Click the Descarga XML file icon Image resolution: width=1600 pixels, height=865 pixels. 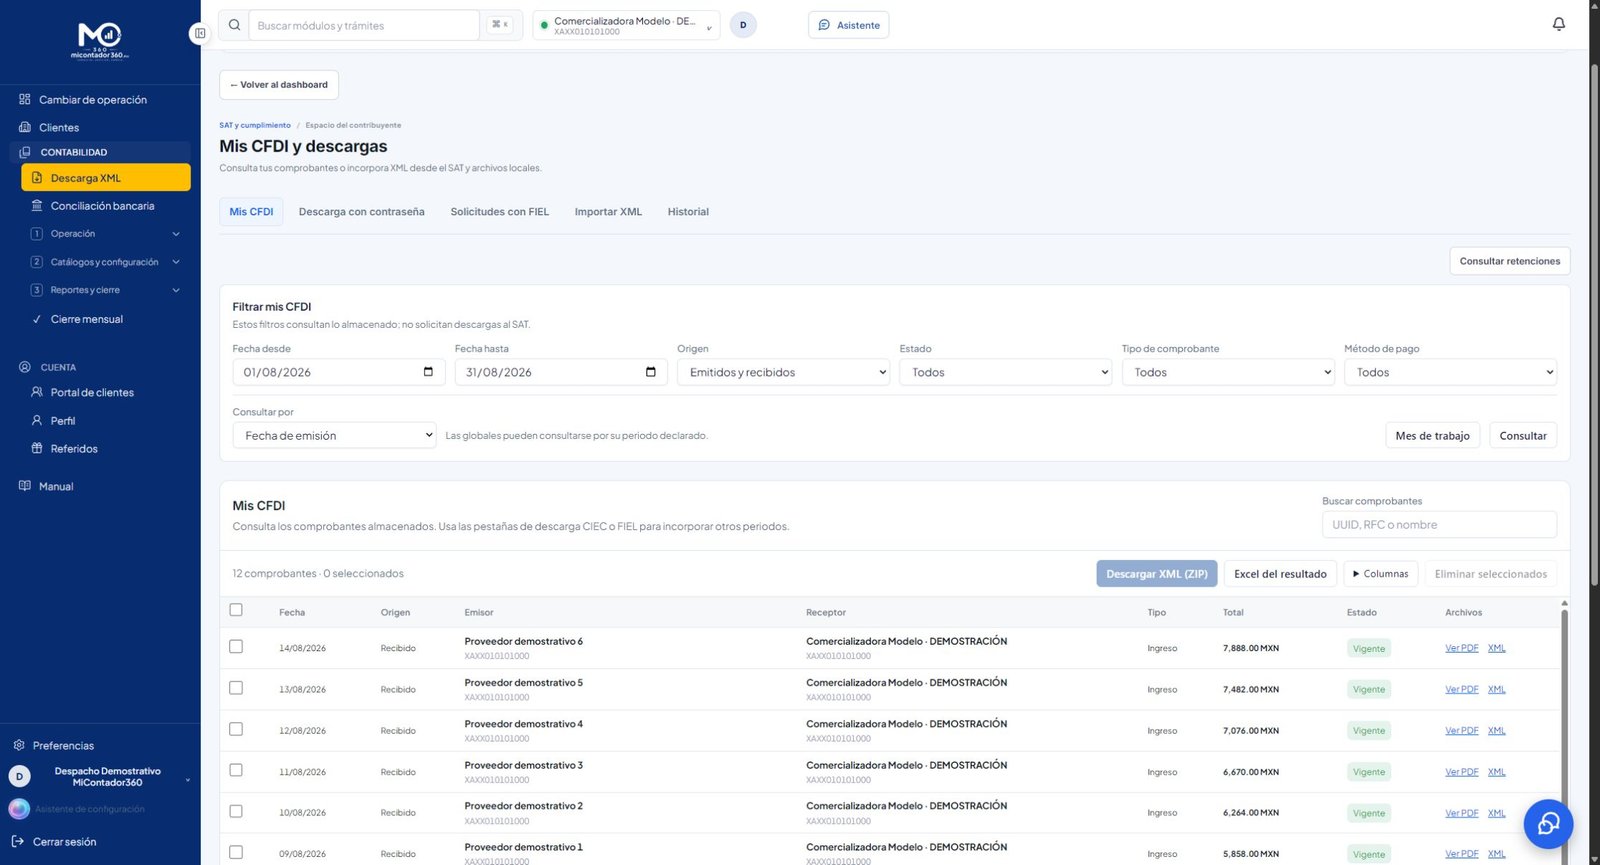[37, 178]
